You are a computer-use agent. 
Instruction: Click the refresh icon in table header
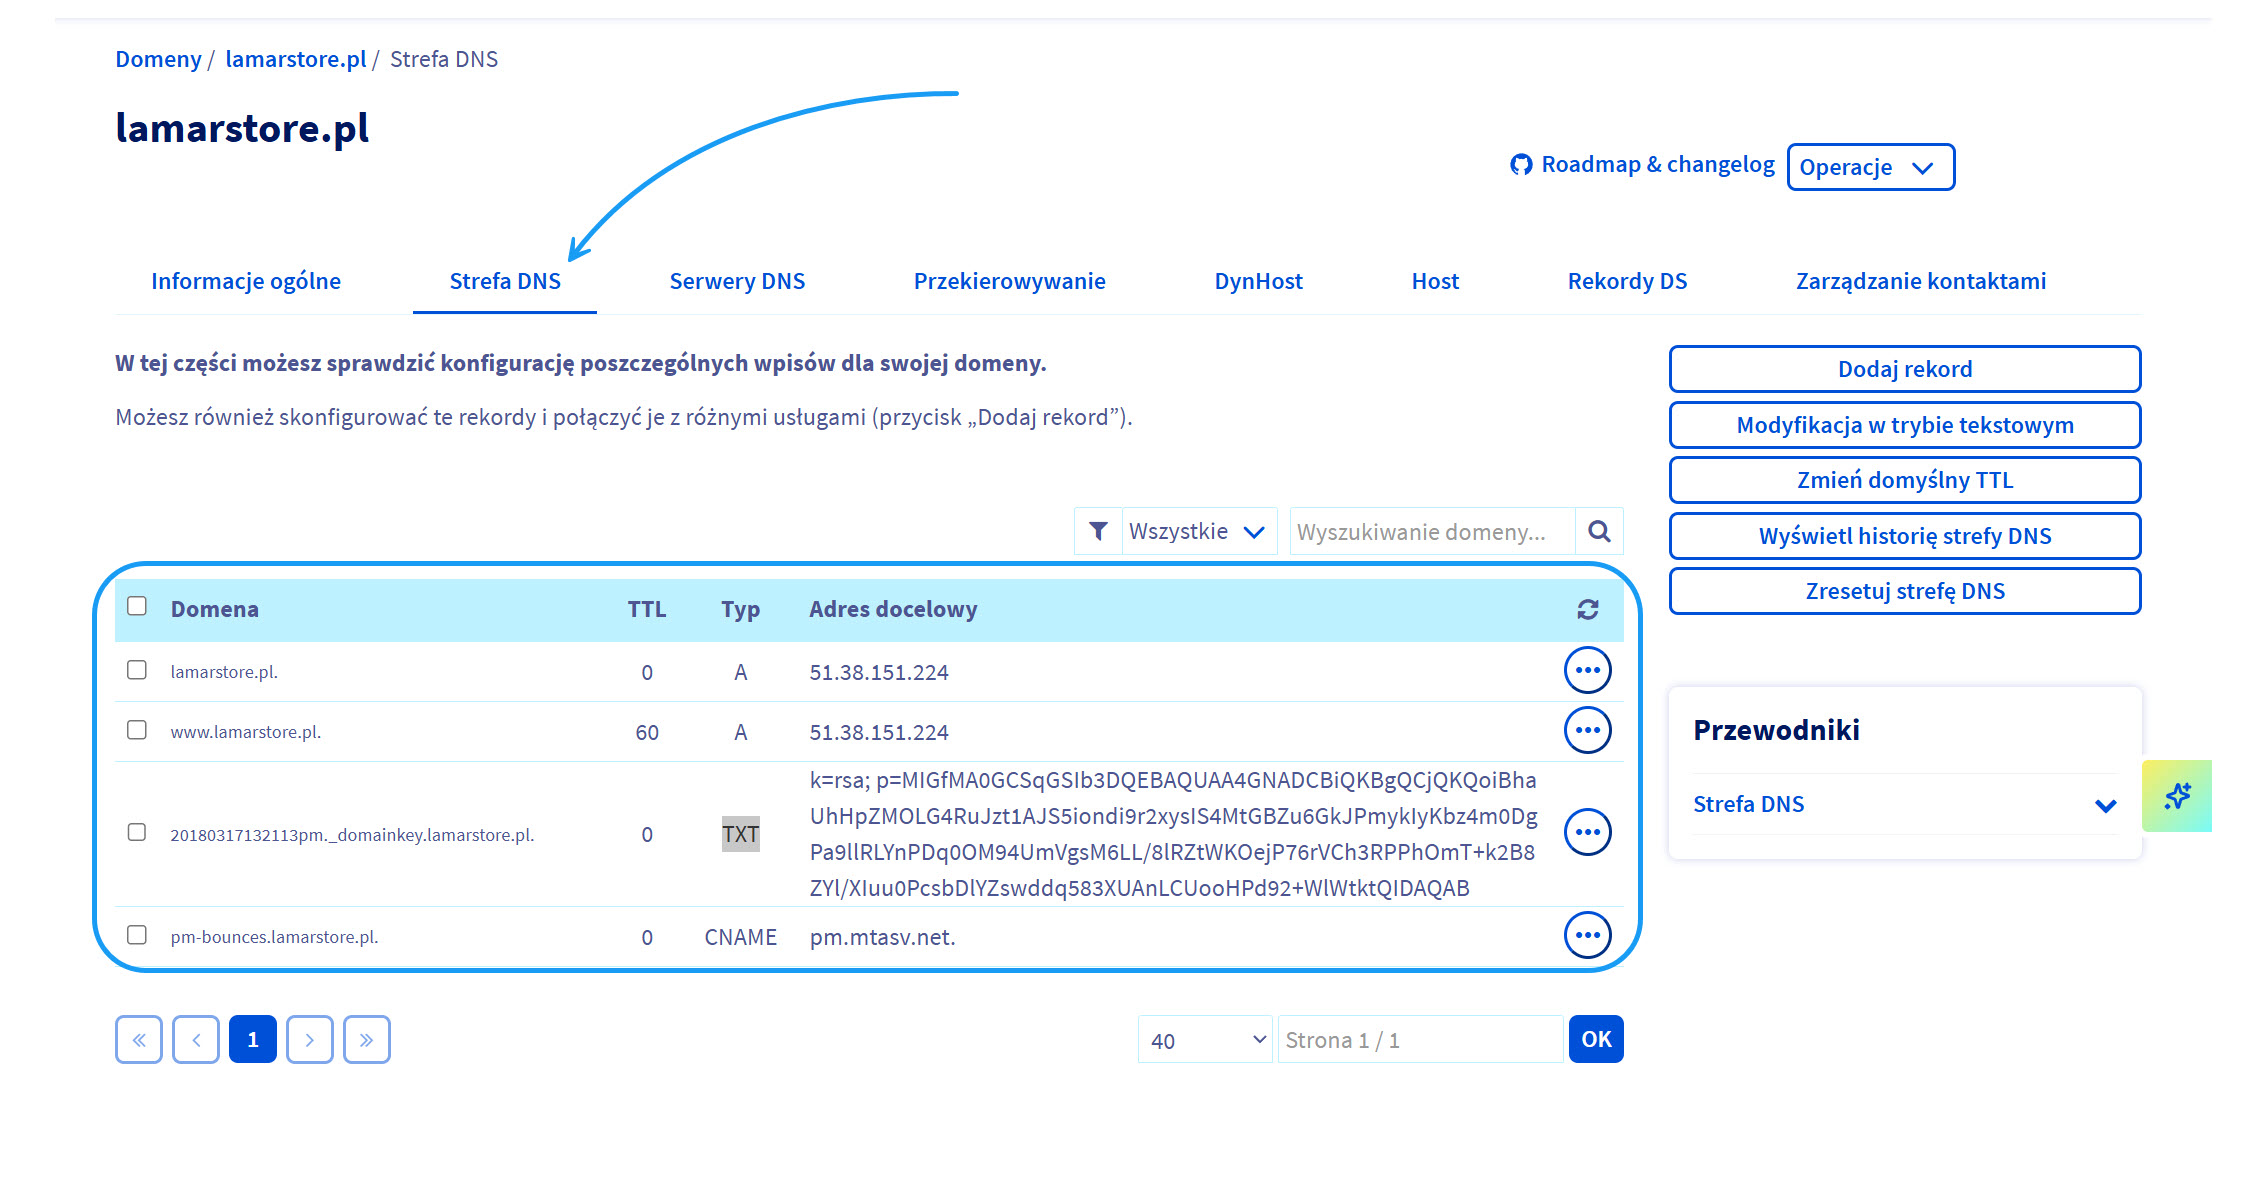pyautogui.click(x=1587, y=609)
